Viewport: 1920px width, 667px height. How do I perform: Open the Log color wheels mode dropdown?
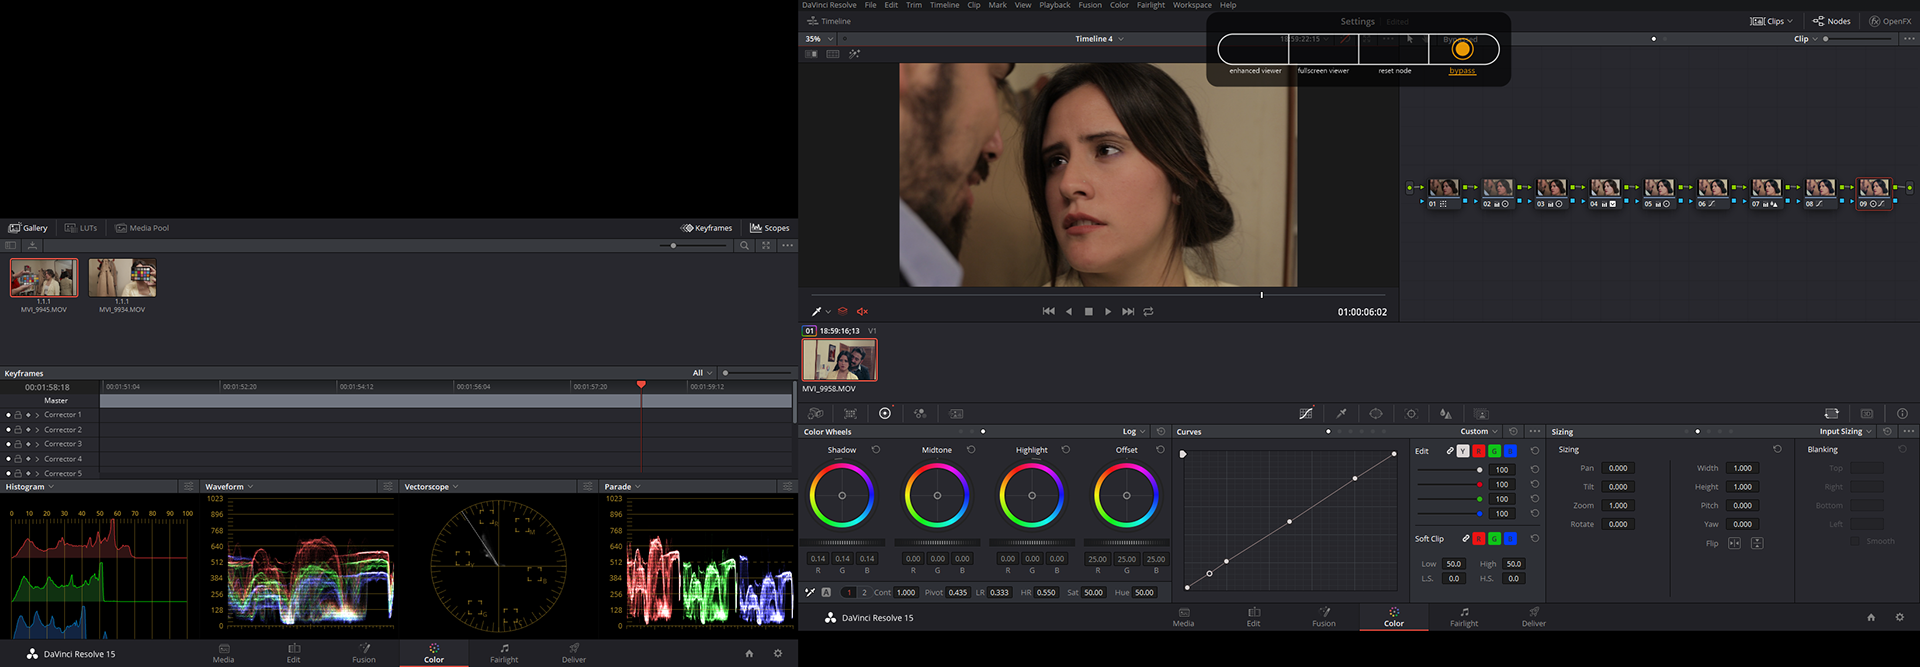1134,432
